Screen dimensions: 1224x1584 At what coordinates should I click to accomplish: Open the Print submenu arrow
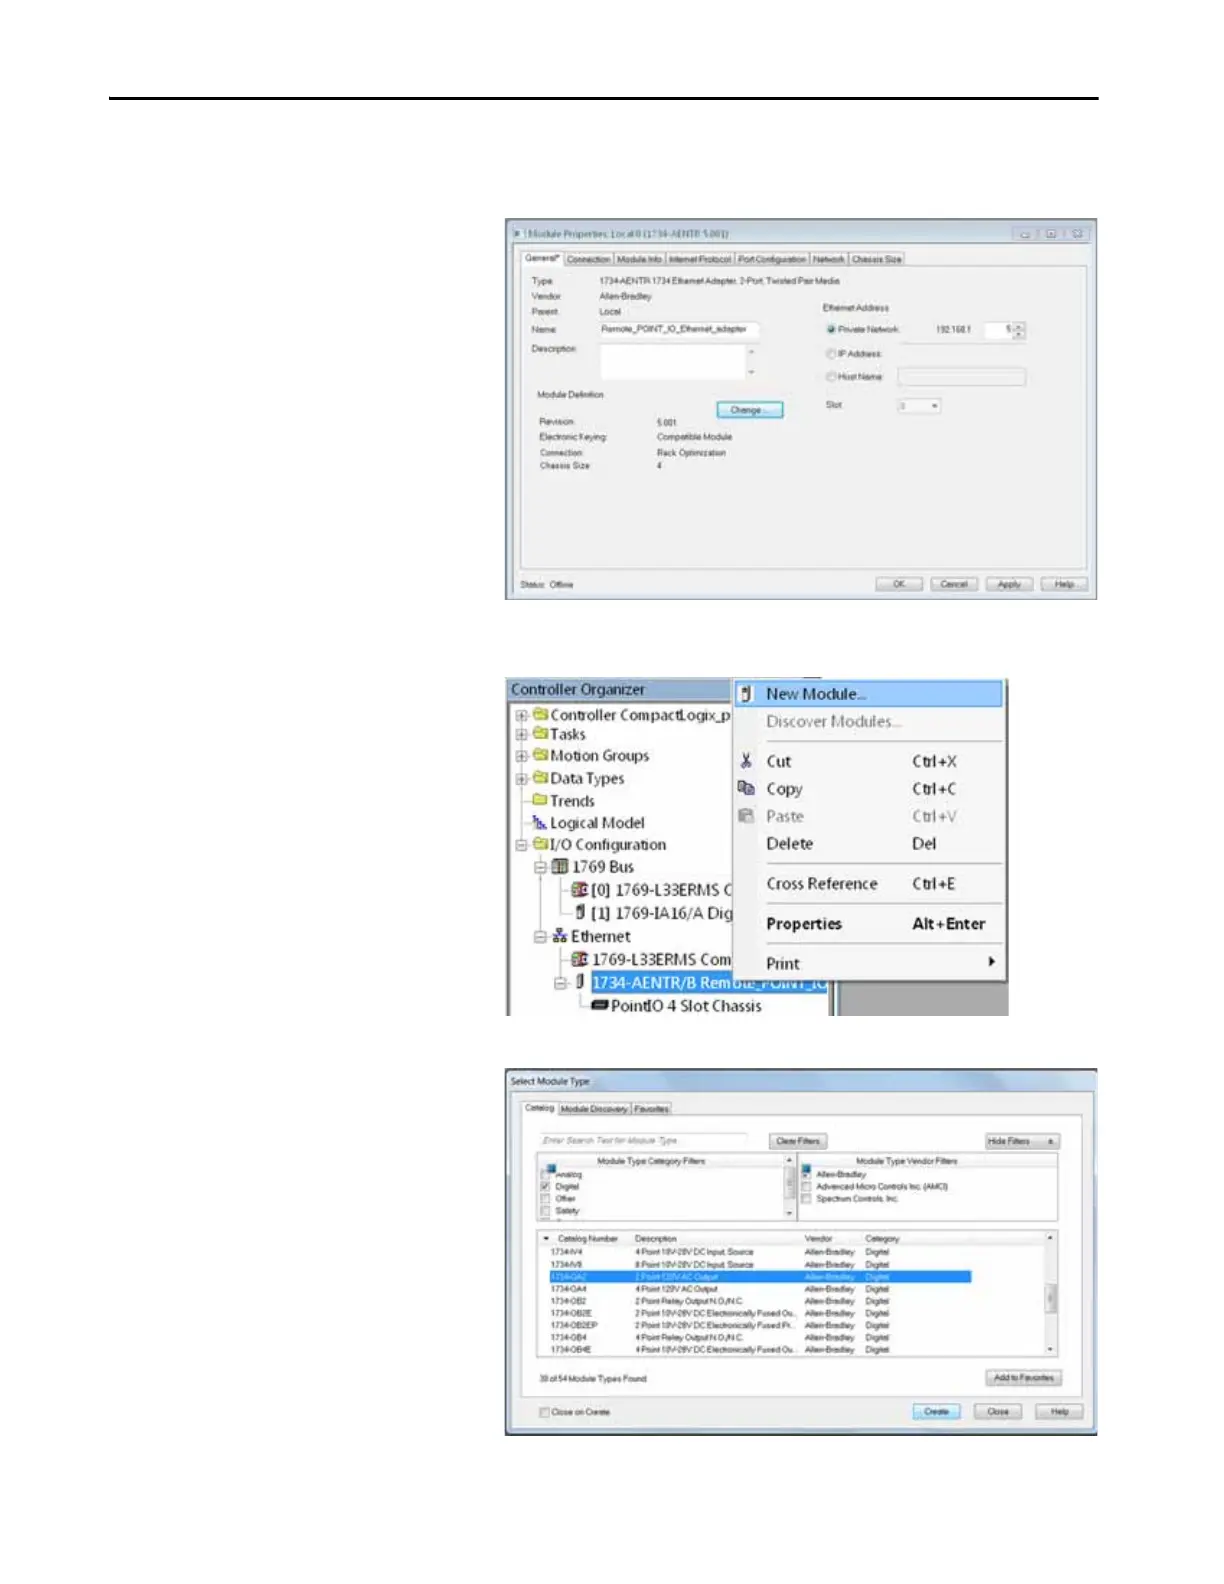point(991,962)
